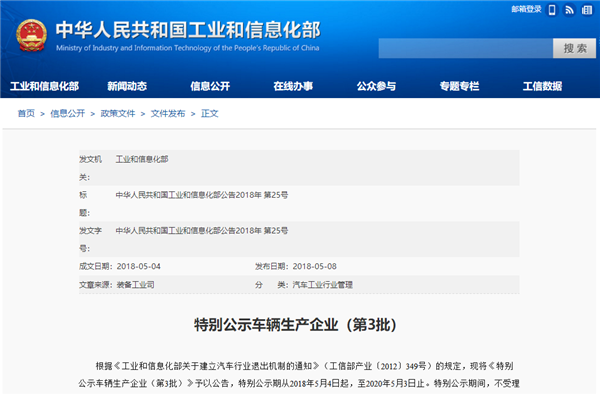Screen dimensions: 600x395
Task: Click the issuing agency 工业和信息化部 link
Action: (x=142, y=159)
